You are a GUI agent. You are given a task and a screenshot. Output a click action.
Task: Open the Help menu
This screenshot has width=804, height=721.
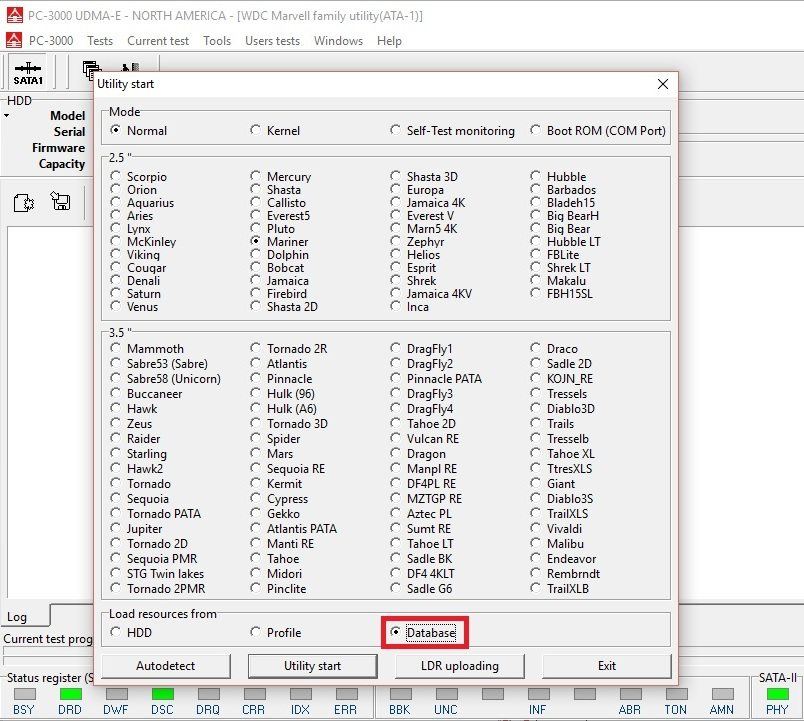coord(389,41)
